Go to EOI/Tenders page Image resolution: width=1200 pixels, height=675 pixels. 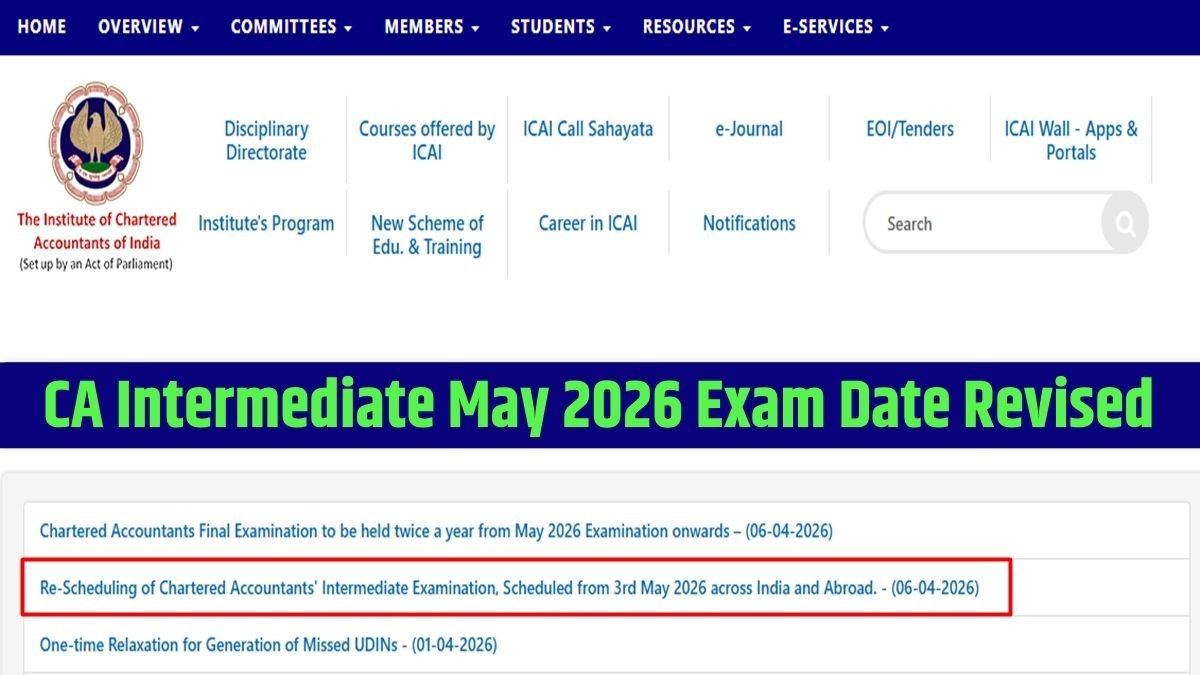coord(910,129)
